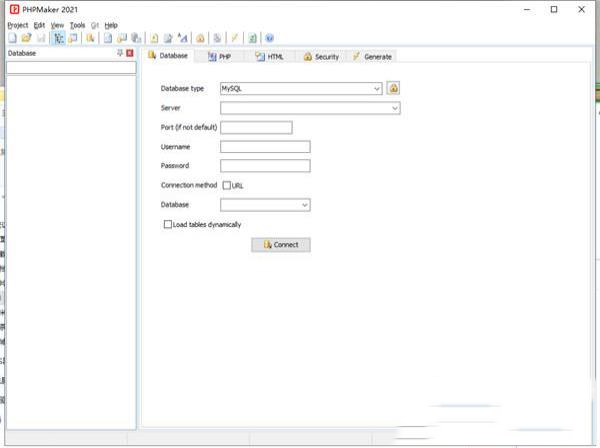Check Load tables dynamically option
The image size is (600, 448).
click(x=168, y=225)
